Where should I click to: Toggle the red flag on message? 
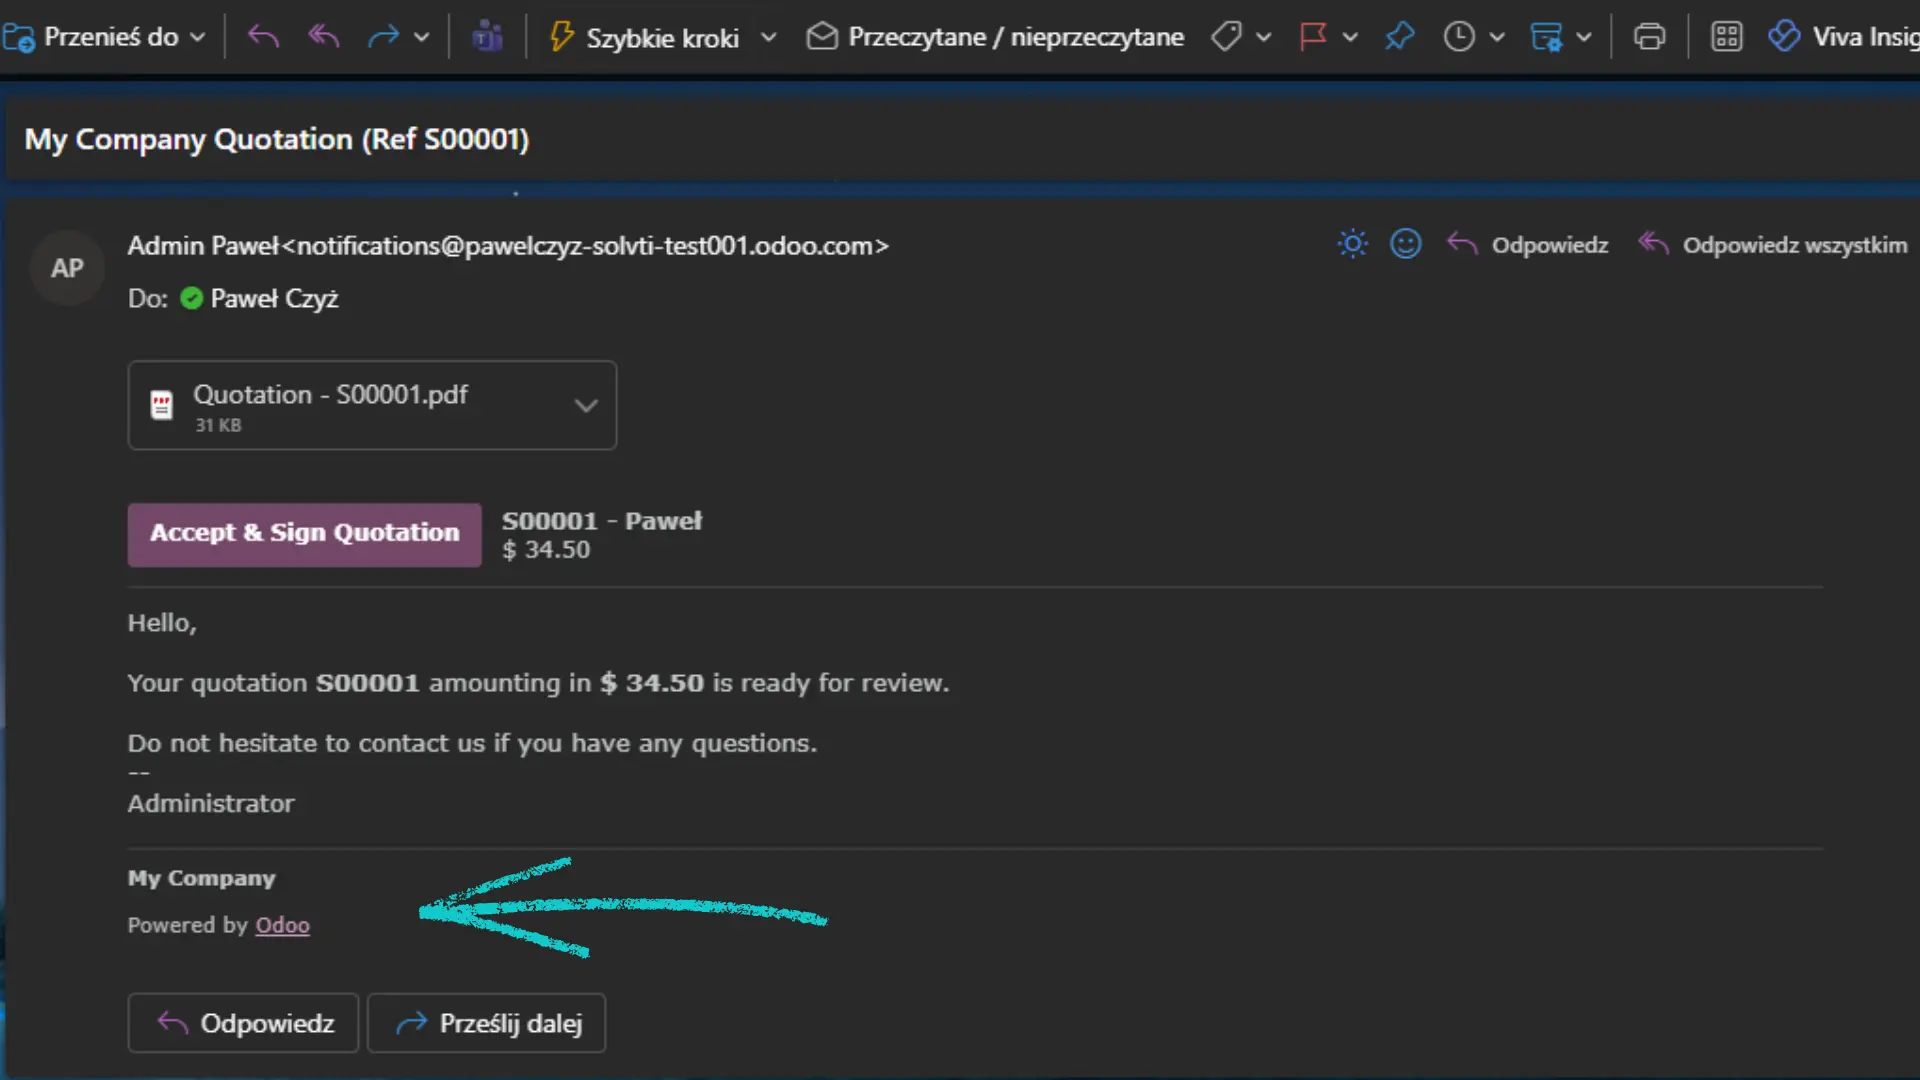1312,37
